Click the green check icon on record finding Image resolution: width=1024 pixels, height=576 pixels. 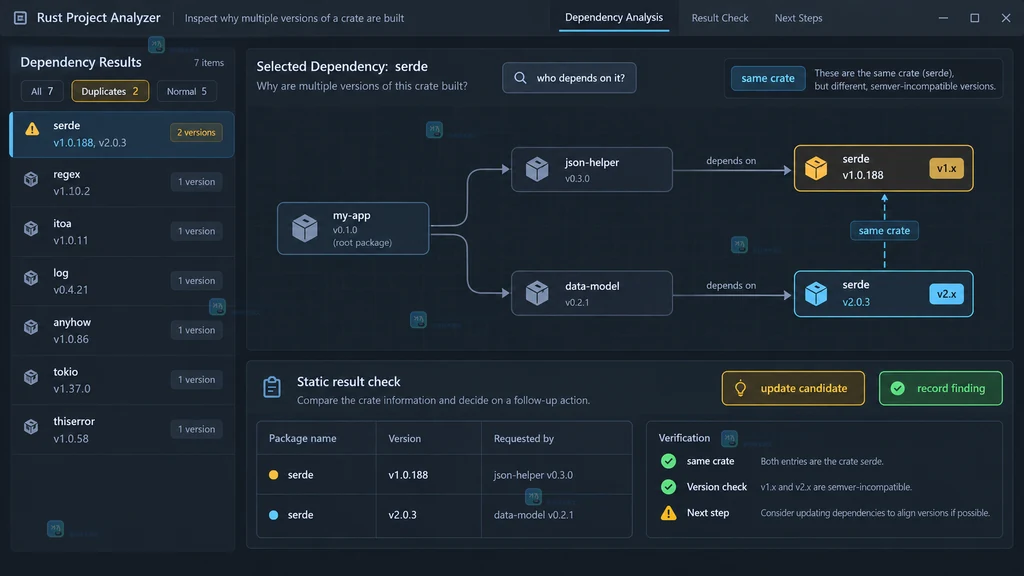898,388
